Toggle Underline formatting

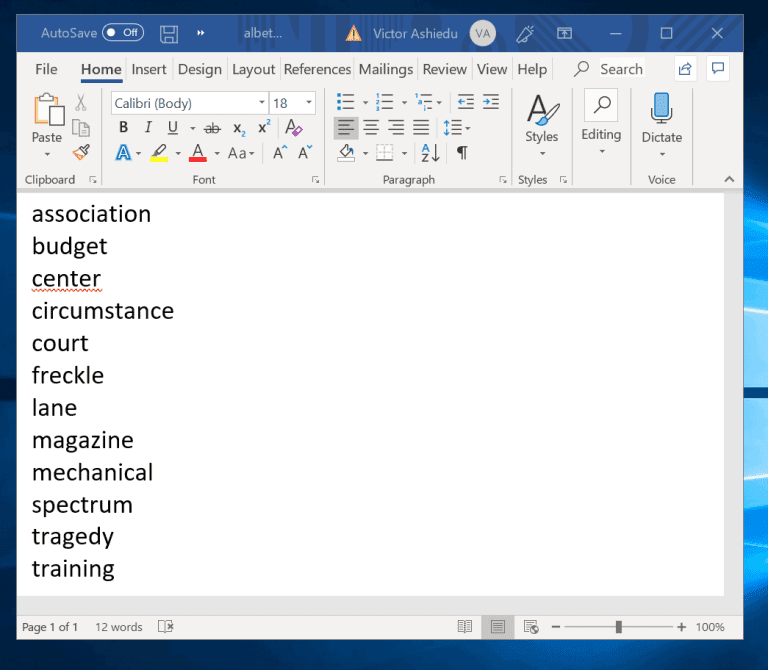(x=172, y=128)
